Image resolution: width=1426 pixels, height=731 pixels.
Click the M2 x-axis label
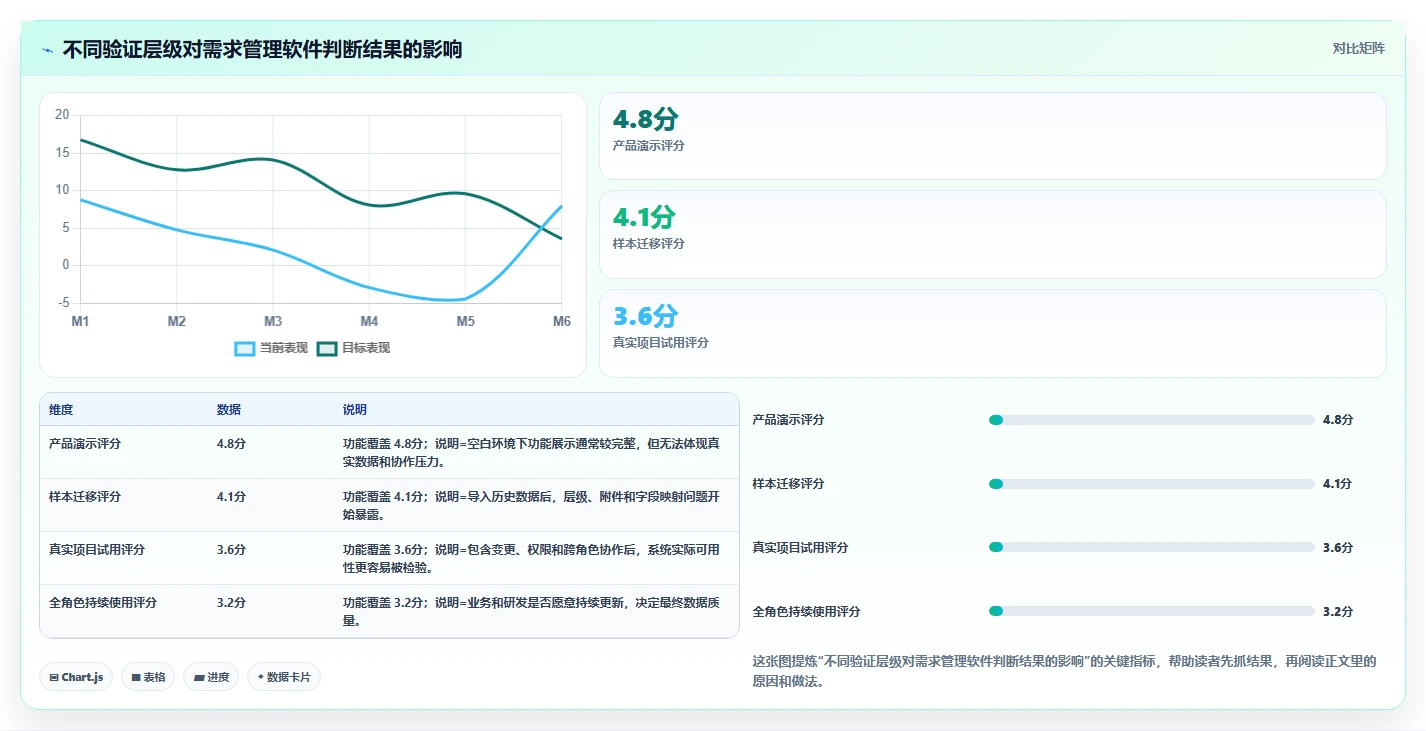(x=177, y=321)
